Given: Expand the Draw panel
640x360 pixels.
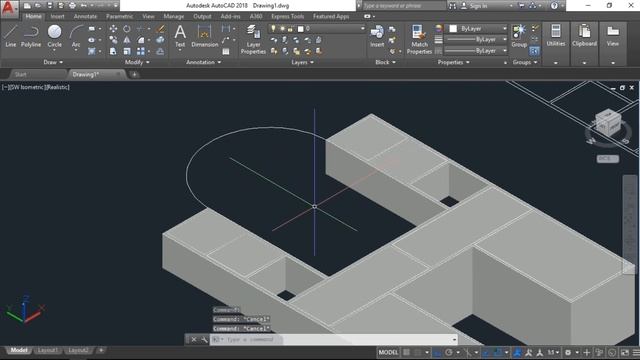Looking at the screenshot, I should coord(53,62).
